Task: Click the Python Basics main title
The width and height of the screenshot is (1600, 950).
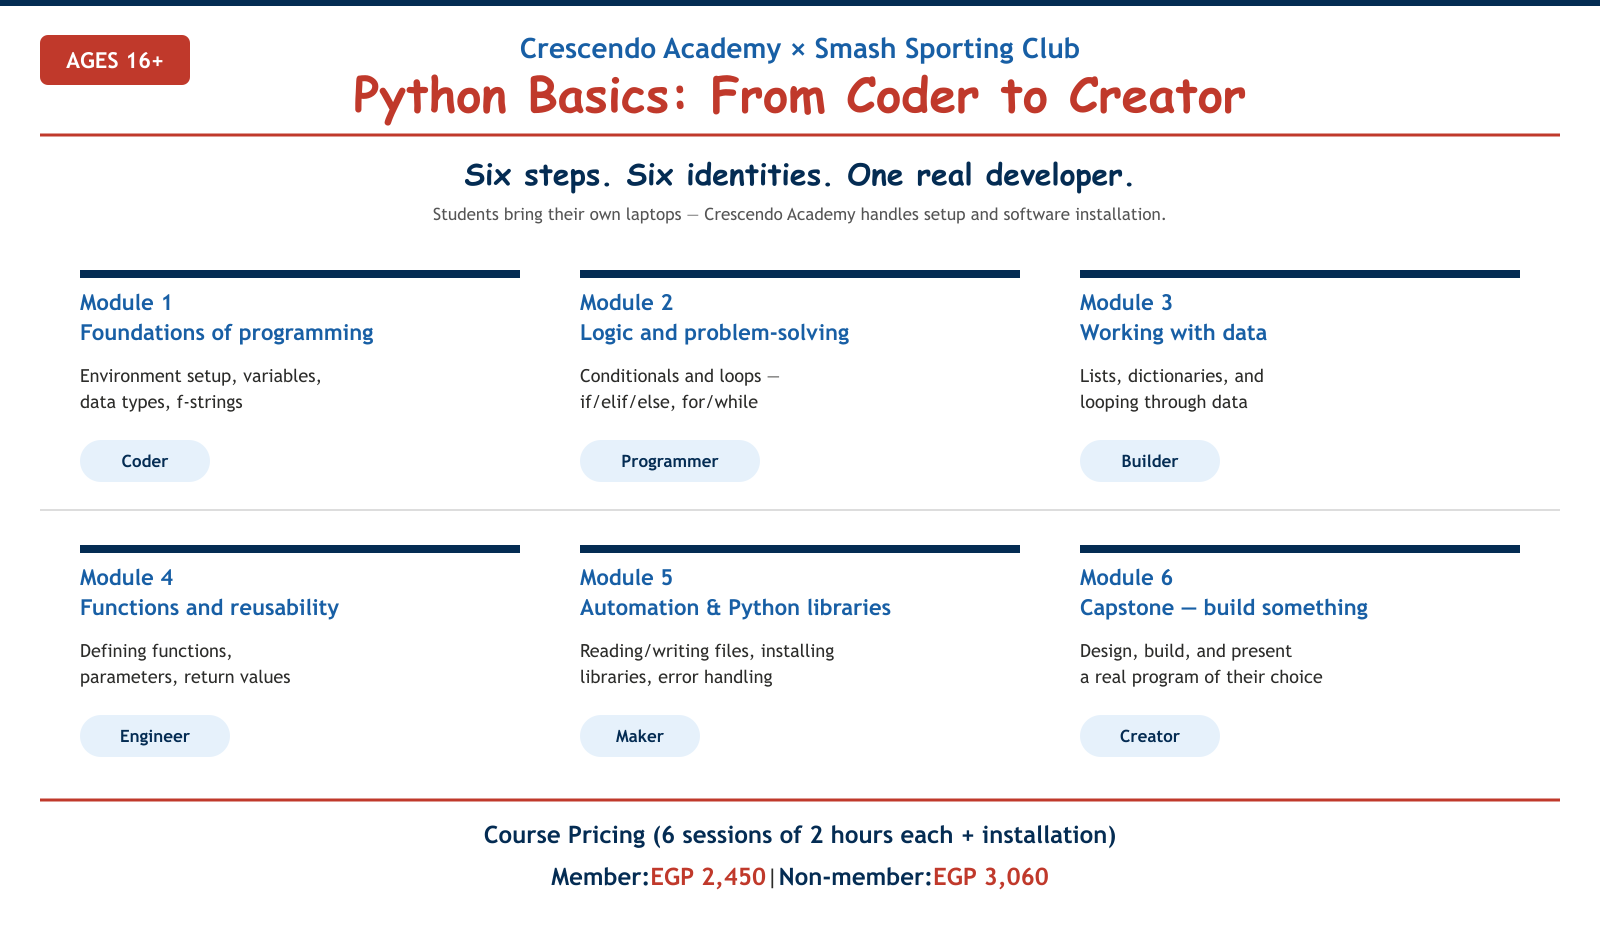Action: [800, 97]
